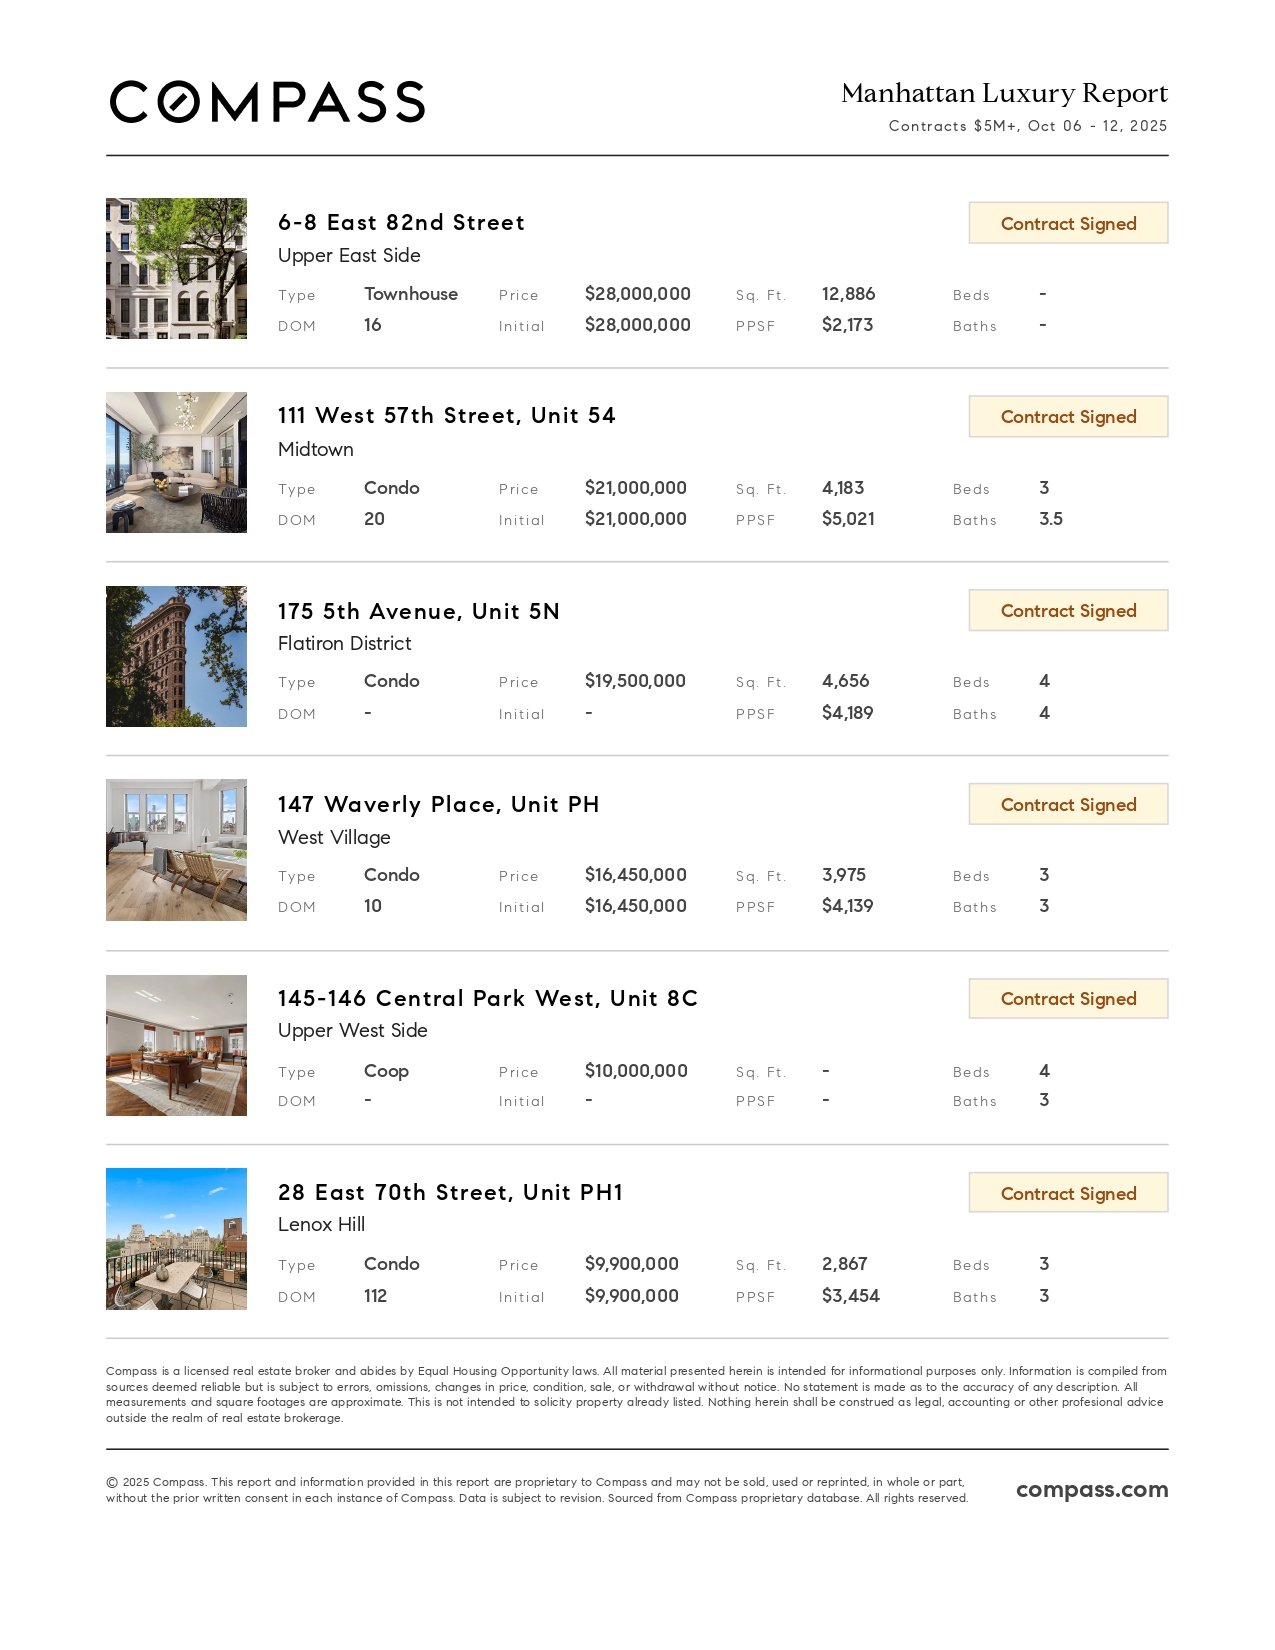The height and width of the screenshot is (1650, 1275).
Task: Click the 28 East 70th Street, Unit PH1 title
Action: click(450, 1192)
